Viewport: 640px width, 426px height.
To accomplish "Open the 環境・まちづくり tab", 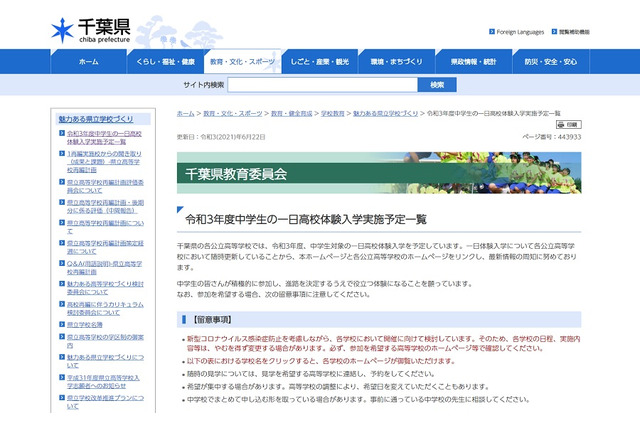I will 396,62.
